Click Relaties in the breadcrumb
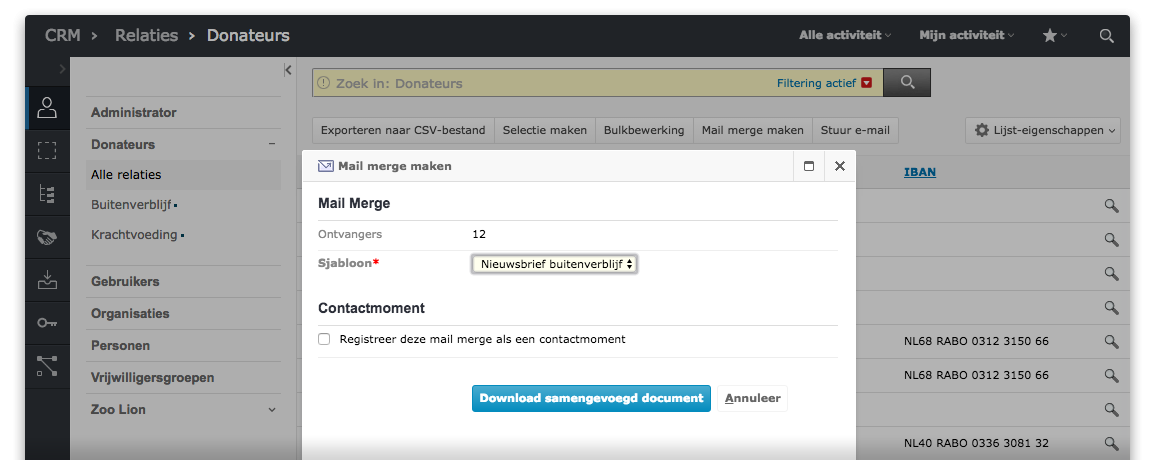 [146, 35]
